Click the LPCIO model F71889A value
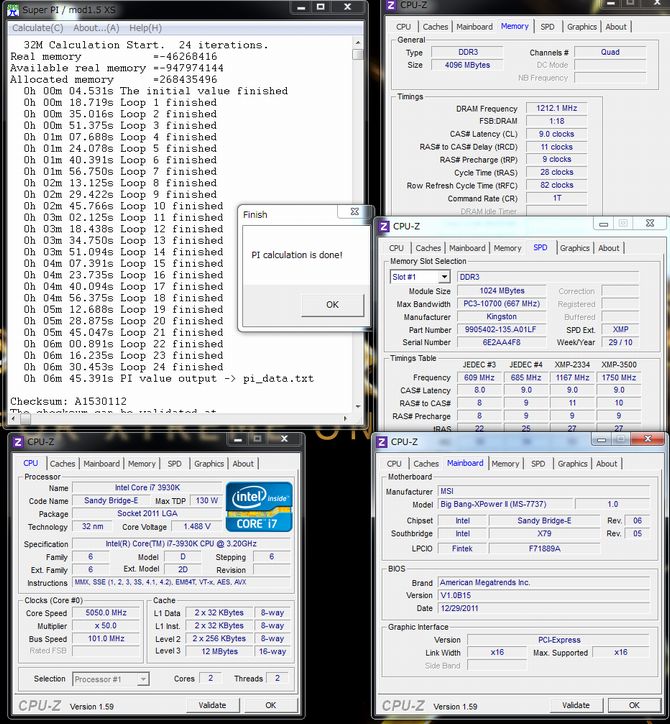The height and width of the screenshot is (724, 670). point(544,549)
